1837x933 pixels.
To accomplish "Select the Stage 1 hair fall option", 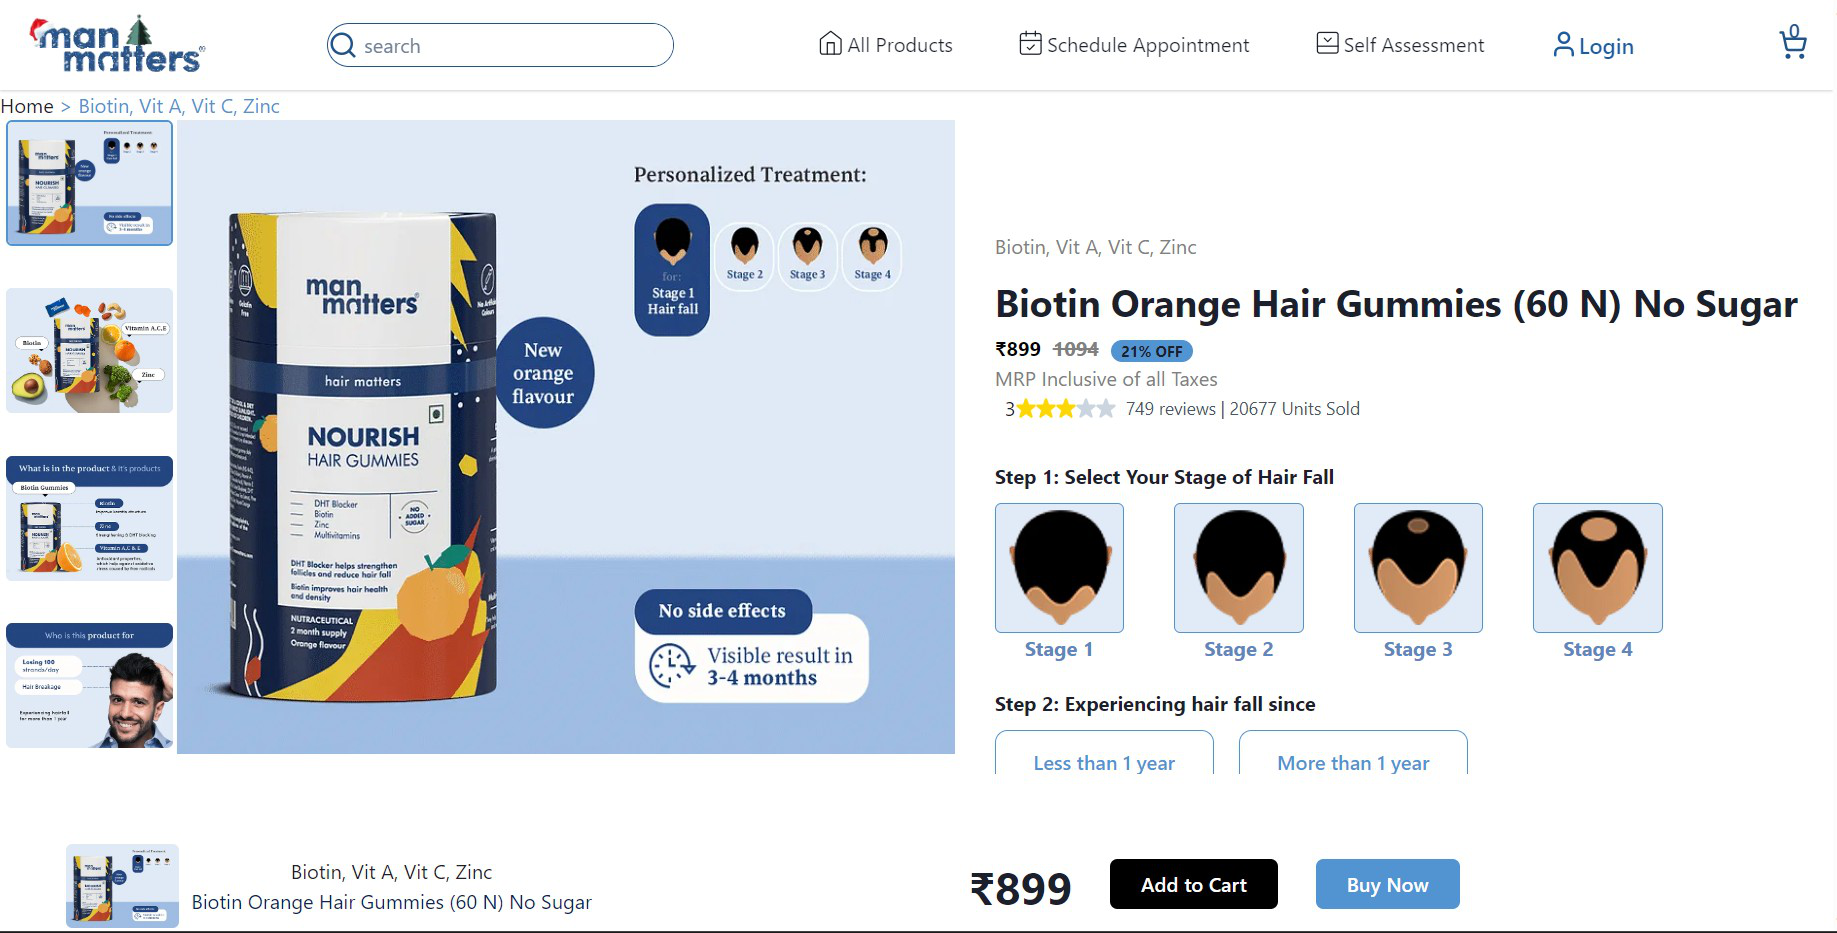I will point(1059,568).
